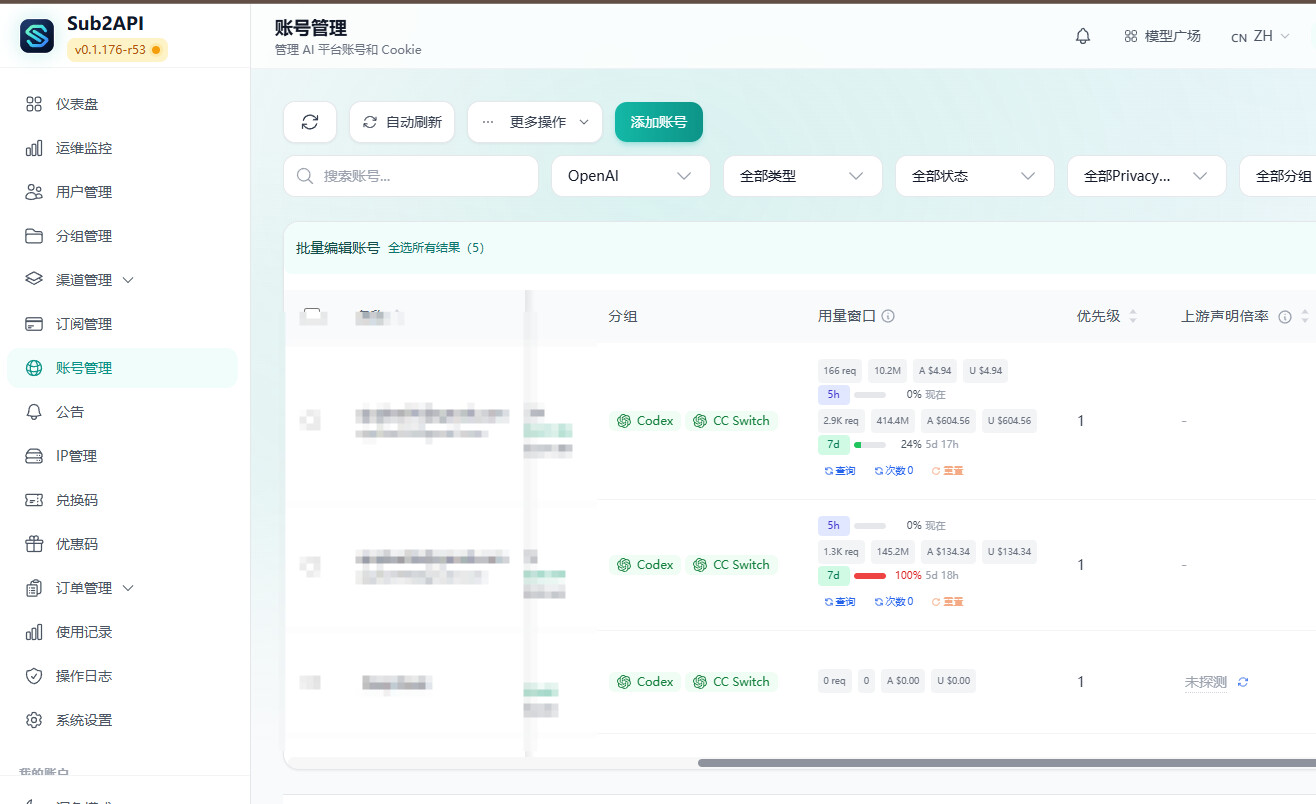Open 模型广场 from the top bar
1316x804 pixels.
tap(1162, 36)
